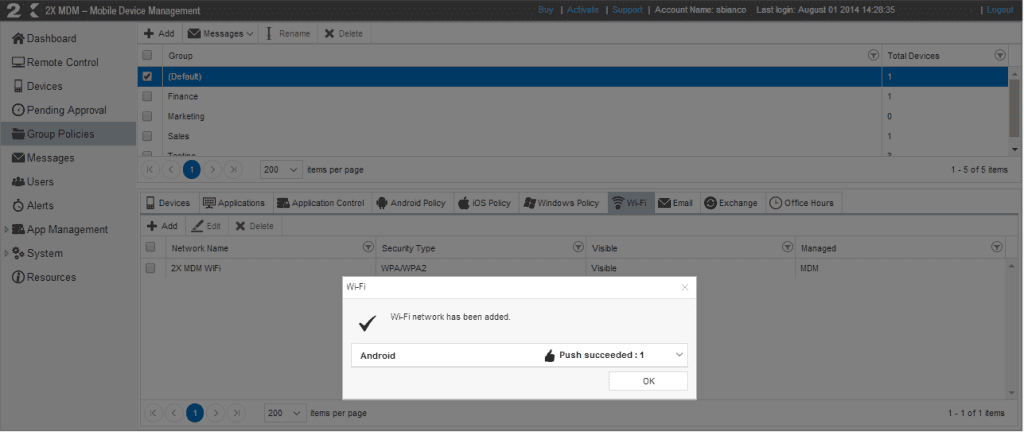Open the Users section
The height and width of the screenshot is (432, 1024).
33,181
